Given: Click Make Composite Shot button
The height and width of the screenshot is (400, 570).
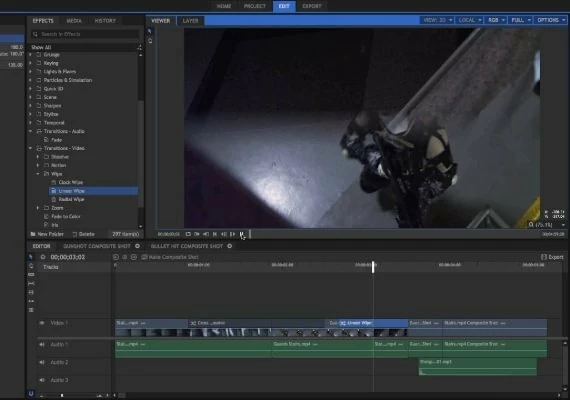Looking at the screenshot, I should click(169, 257).
